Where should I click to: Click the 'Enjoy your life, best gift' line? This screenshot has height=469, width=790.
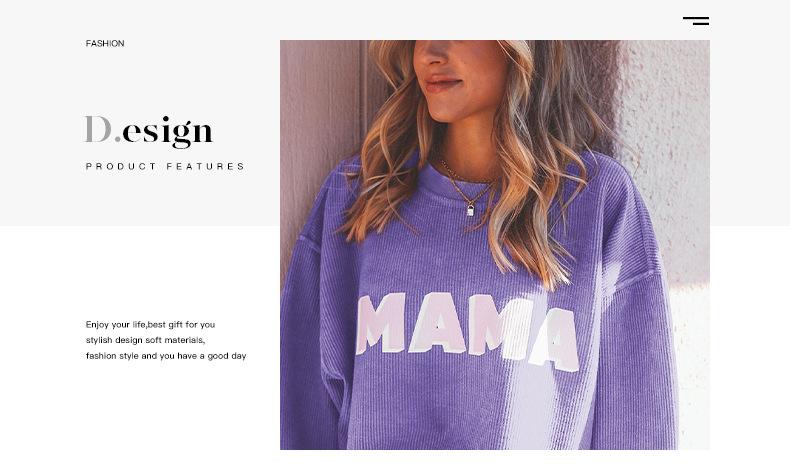click(x=150, y=324)
